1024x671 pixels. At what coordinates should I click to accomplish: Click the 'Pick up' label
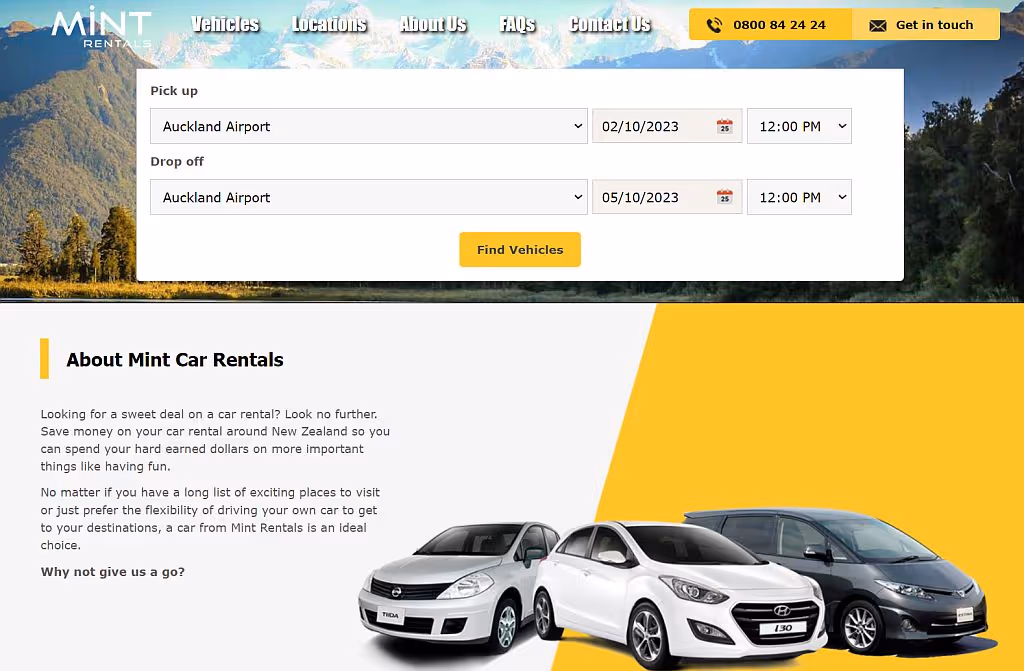click(x=174, y=91)
